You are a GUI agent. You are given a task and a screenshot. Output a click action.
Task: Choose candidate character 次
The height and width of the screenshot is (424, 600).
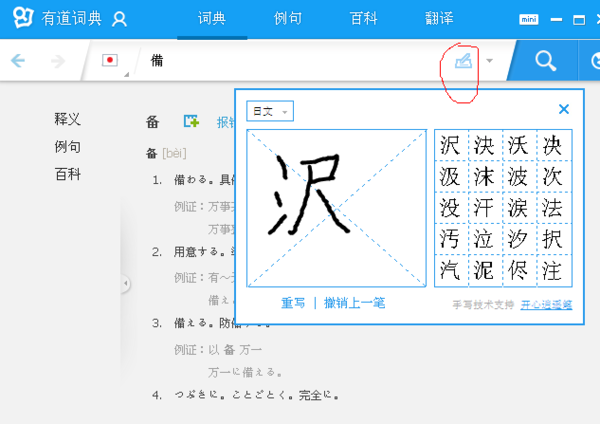click(x=552, y=176)
